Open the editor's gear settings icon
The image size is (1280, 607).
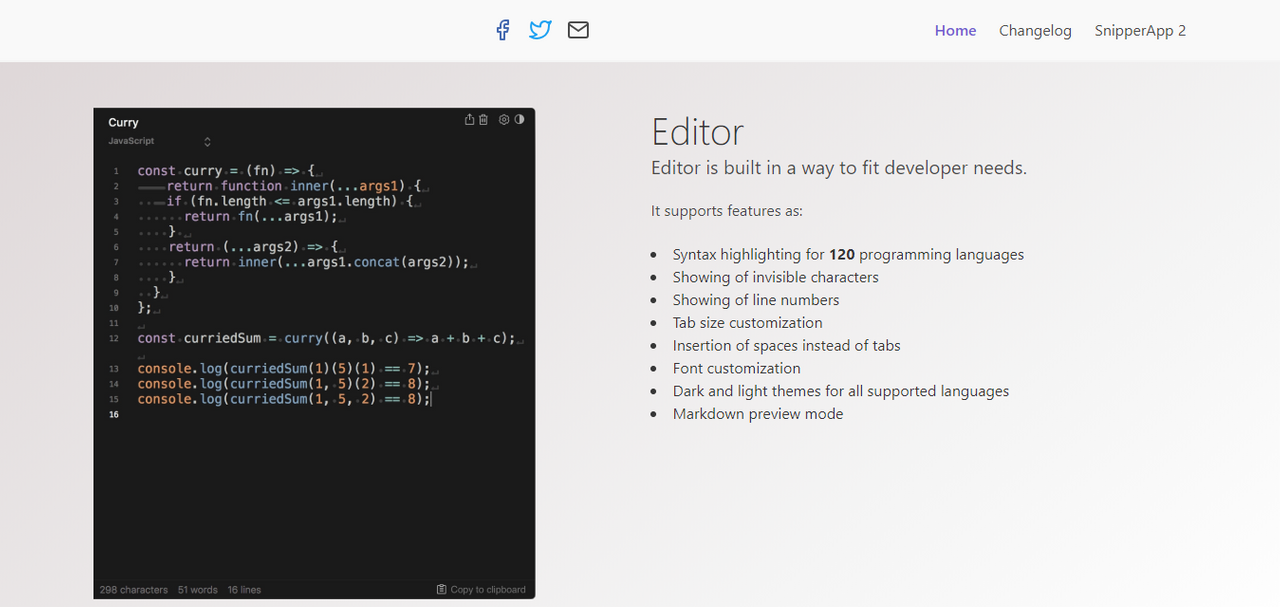504,119
